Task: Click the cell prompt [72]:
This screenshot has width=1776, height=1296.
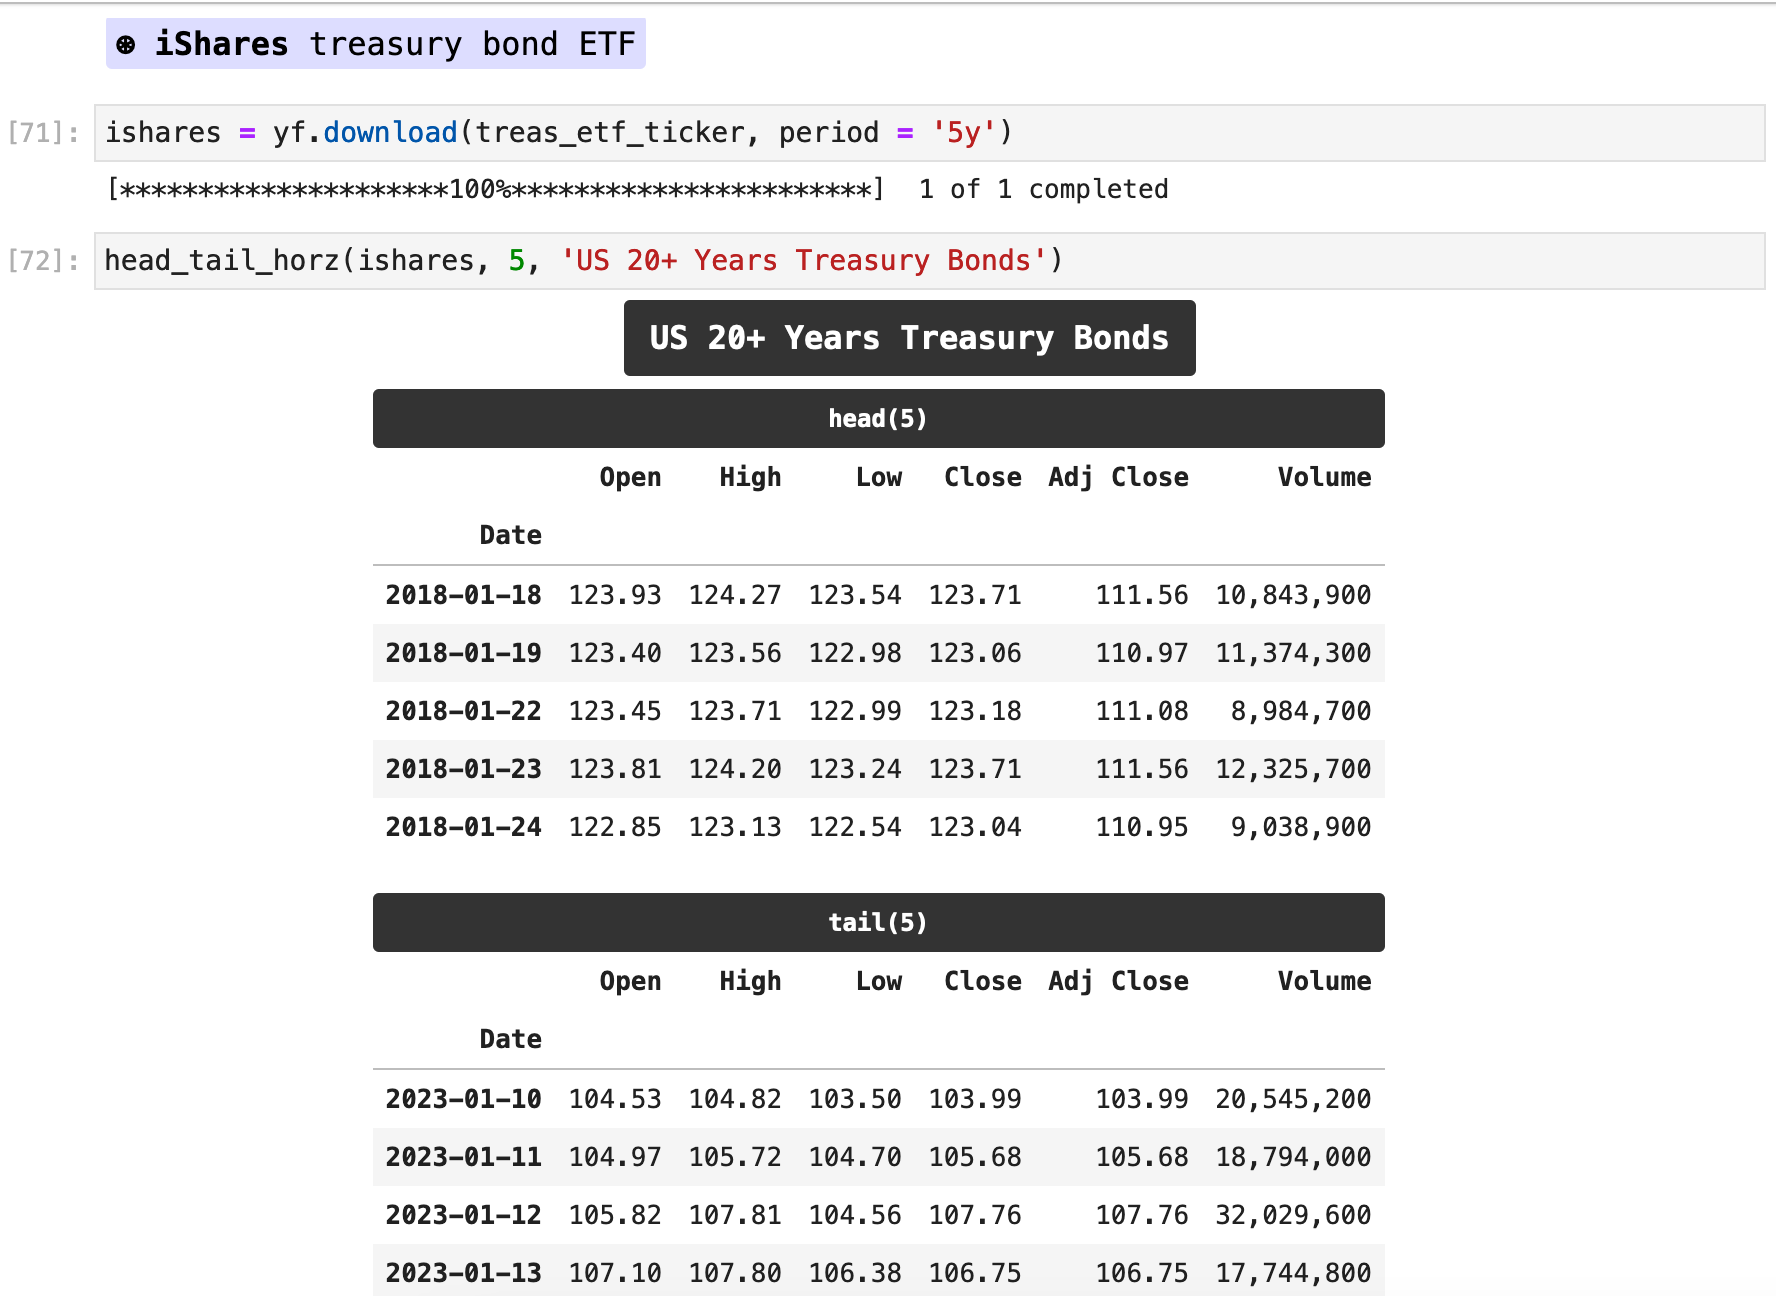Action: [x=43, y=261]
